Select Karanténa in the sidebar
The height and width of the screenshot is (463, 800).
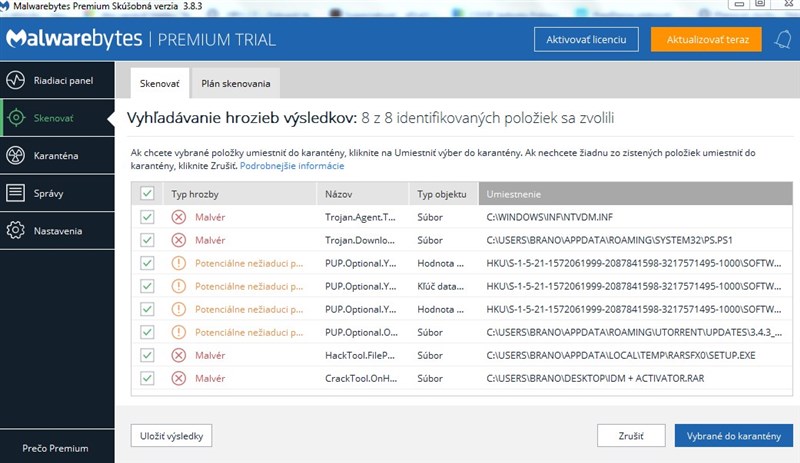coord(57,156)
